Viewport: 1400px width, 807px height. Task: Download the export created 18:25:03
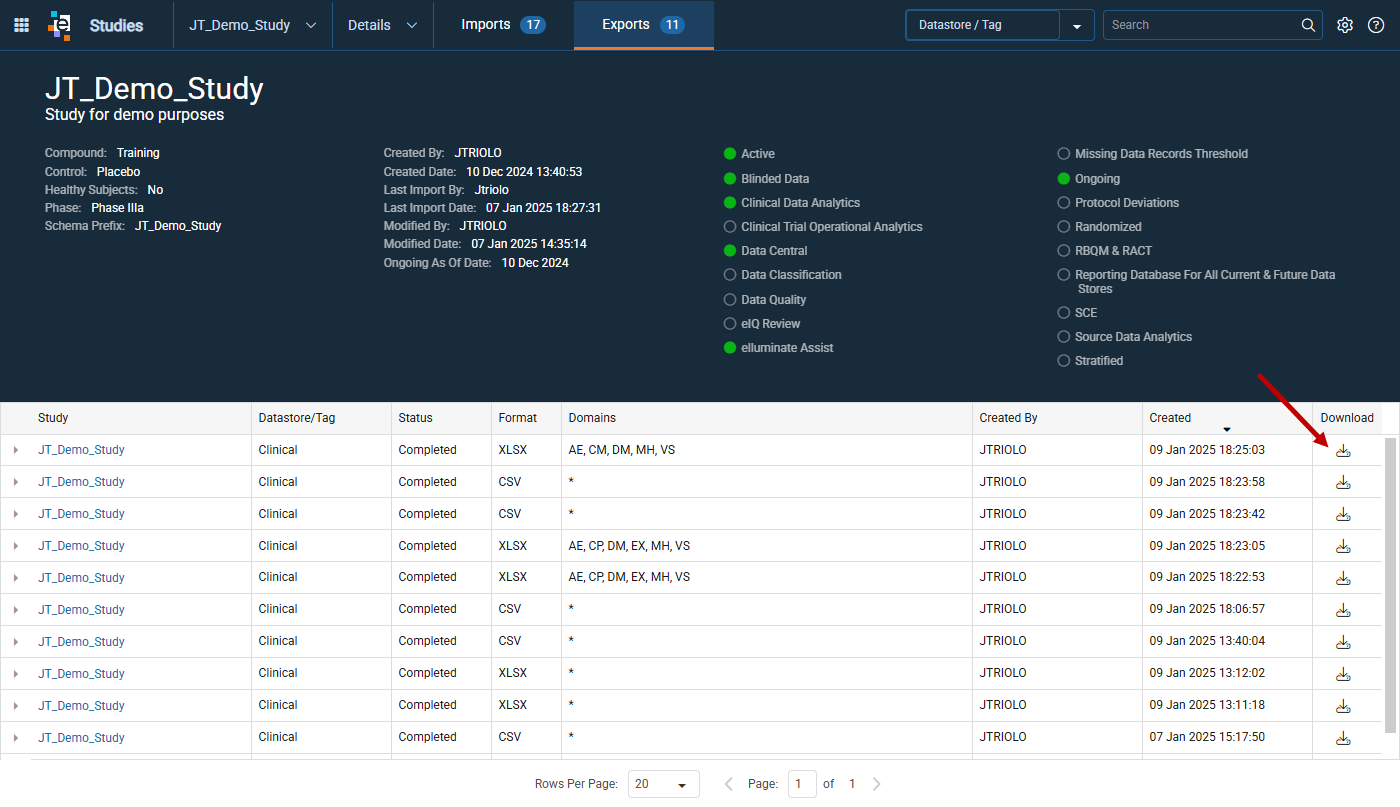(x=1343, y=450)
